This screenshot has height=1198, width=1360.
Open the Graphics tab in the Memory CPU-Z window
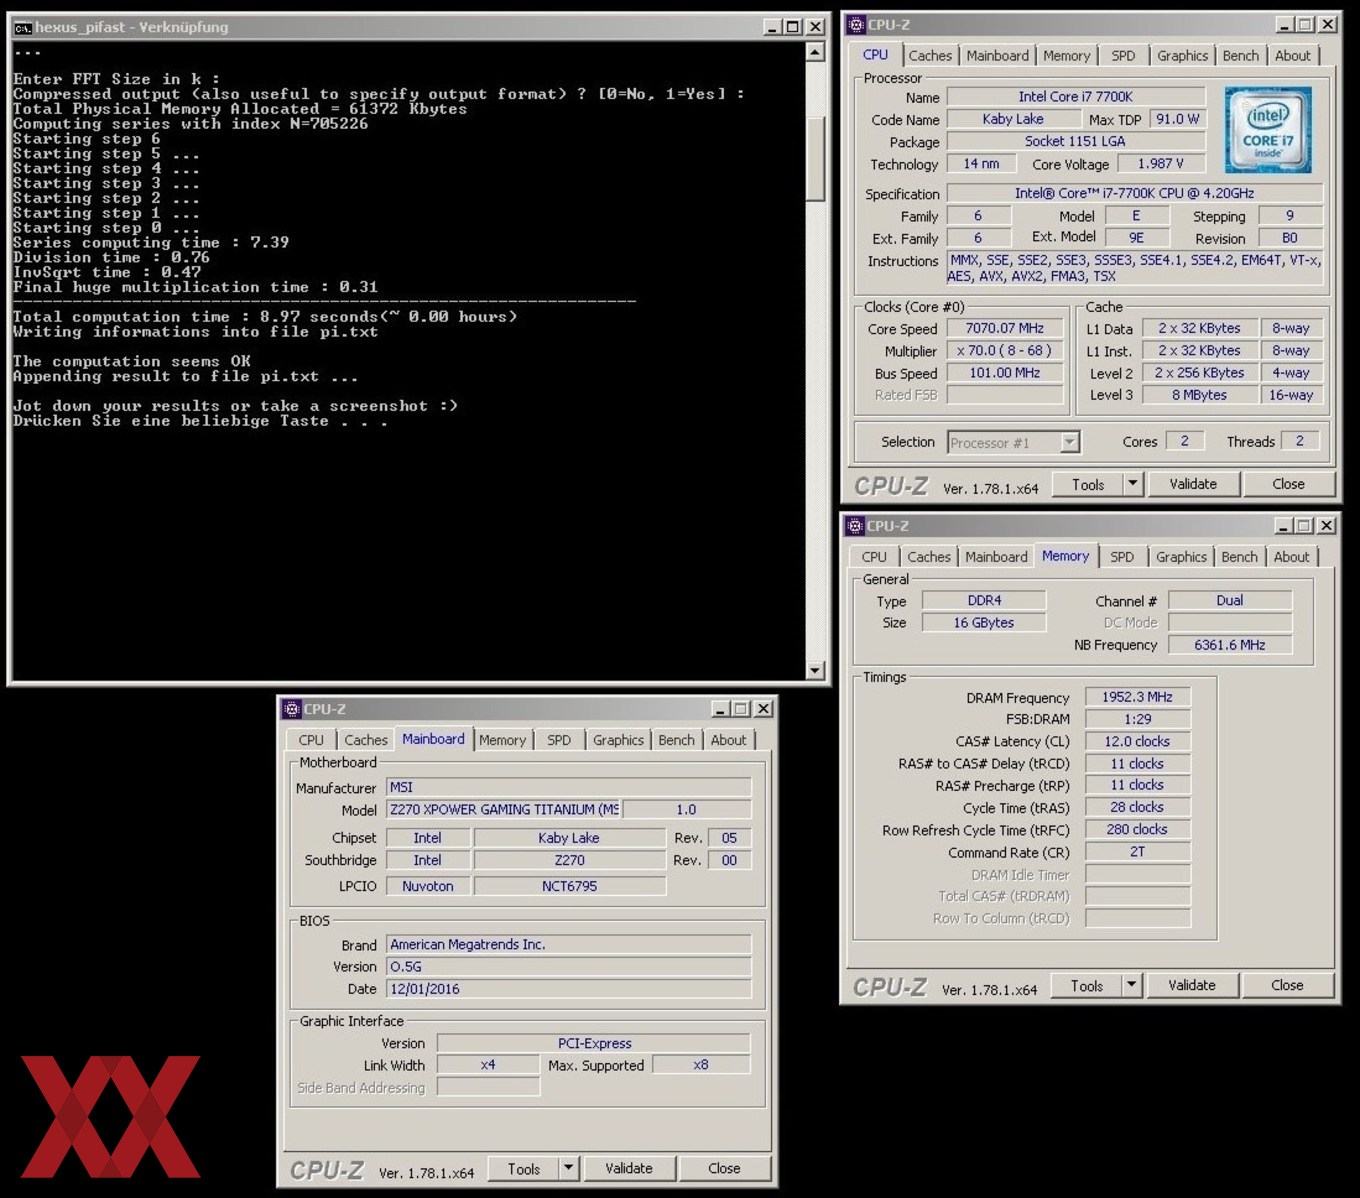click(x=1181, y=557)
